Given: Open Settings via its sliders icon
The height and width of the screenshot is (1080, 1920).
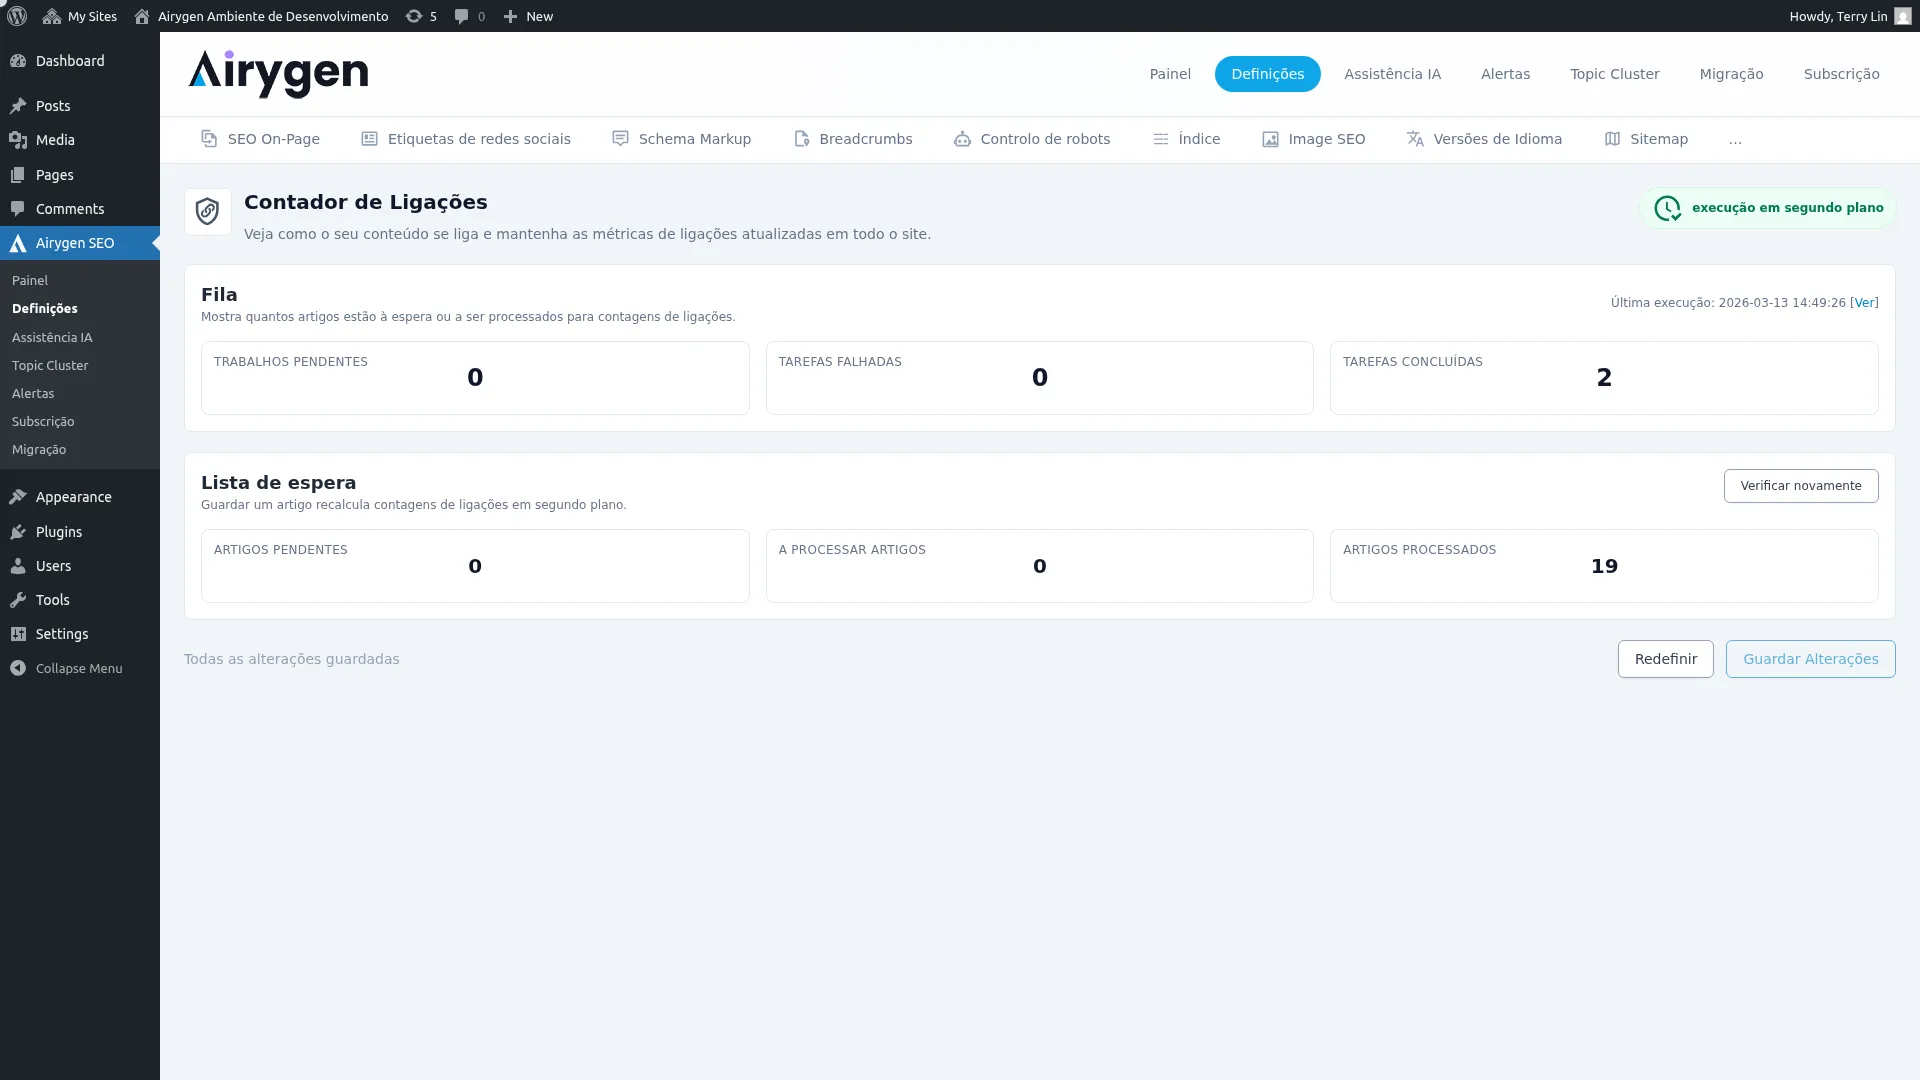Looking at the screenshot, I should (18, 634).
